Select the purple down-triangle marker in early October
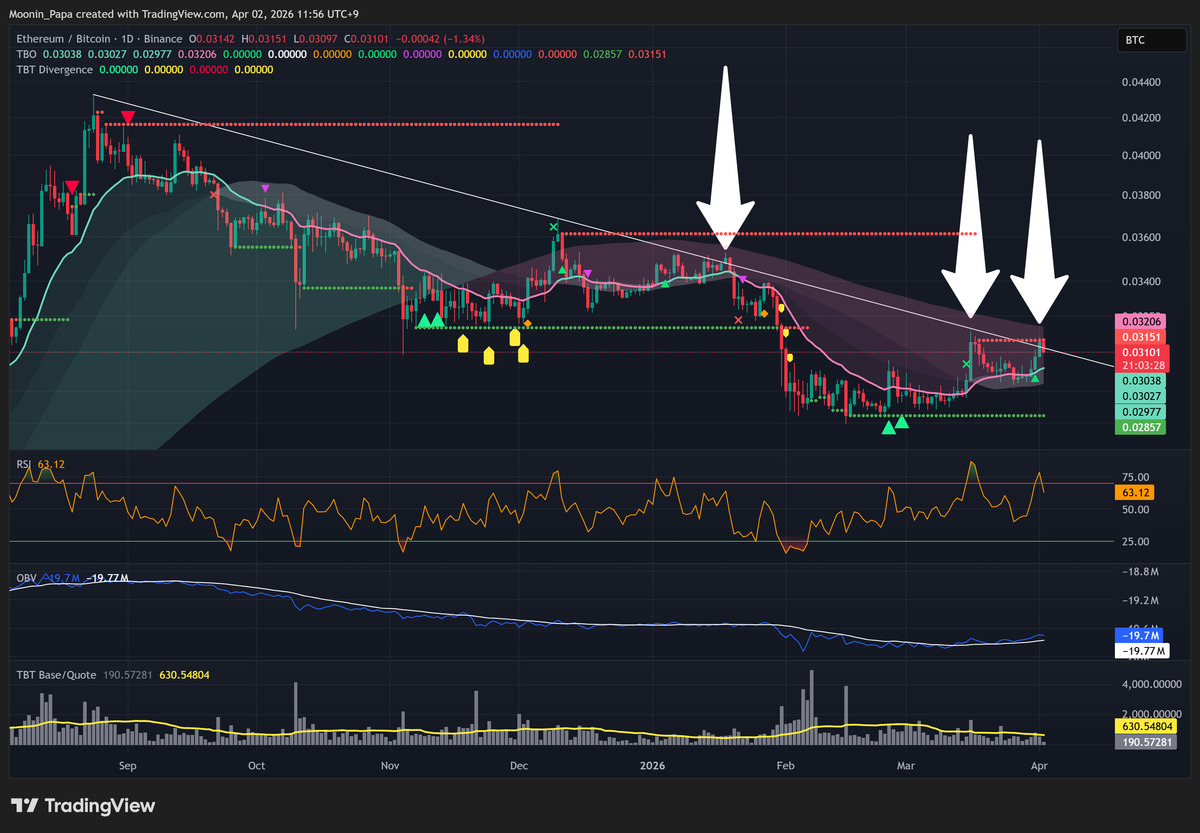 [x=265, y=188]
